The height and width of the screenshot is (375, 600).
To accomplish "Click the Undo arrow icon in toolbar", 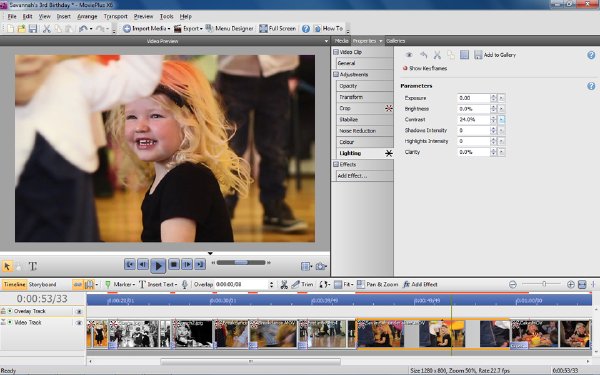I will pos(83,29).
